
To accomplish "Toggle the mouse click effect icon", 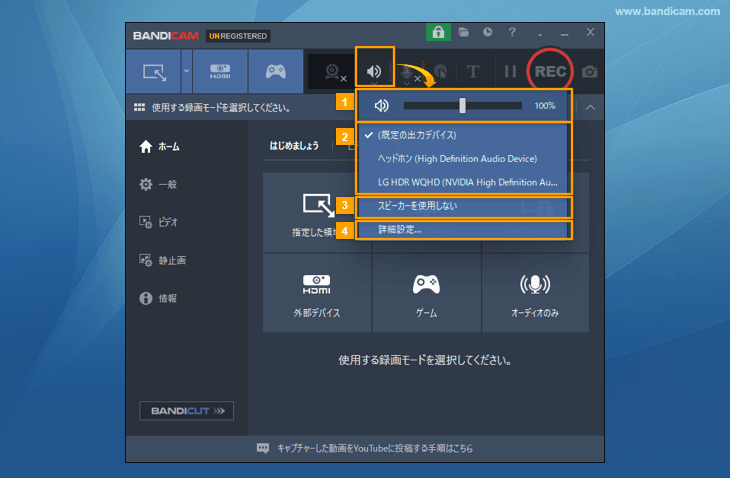I will 440,72.
